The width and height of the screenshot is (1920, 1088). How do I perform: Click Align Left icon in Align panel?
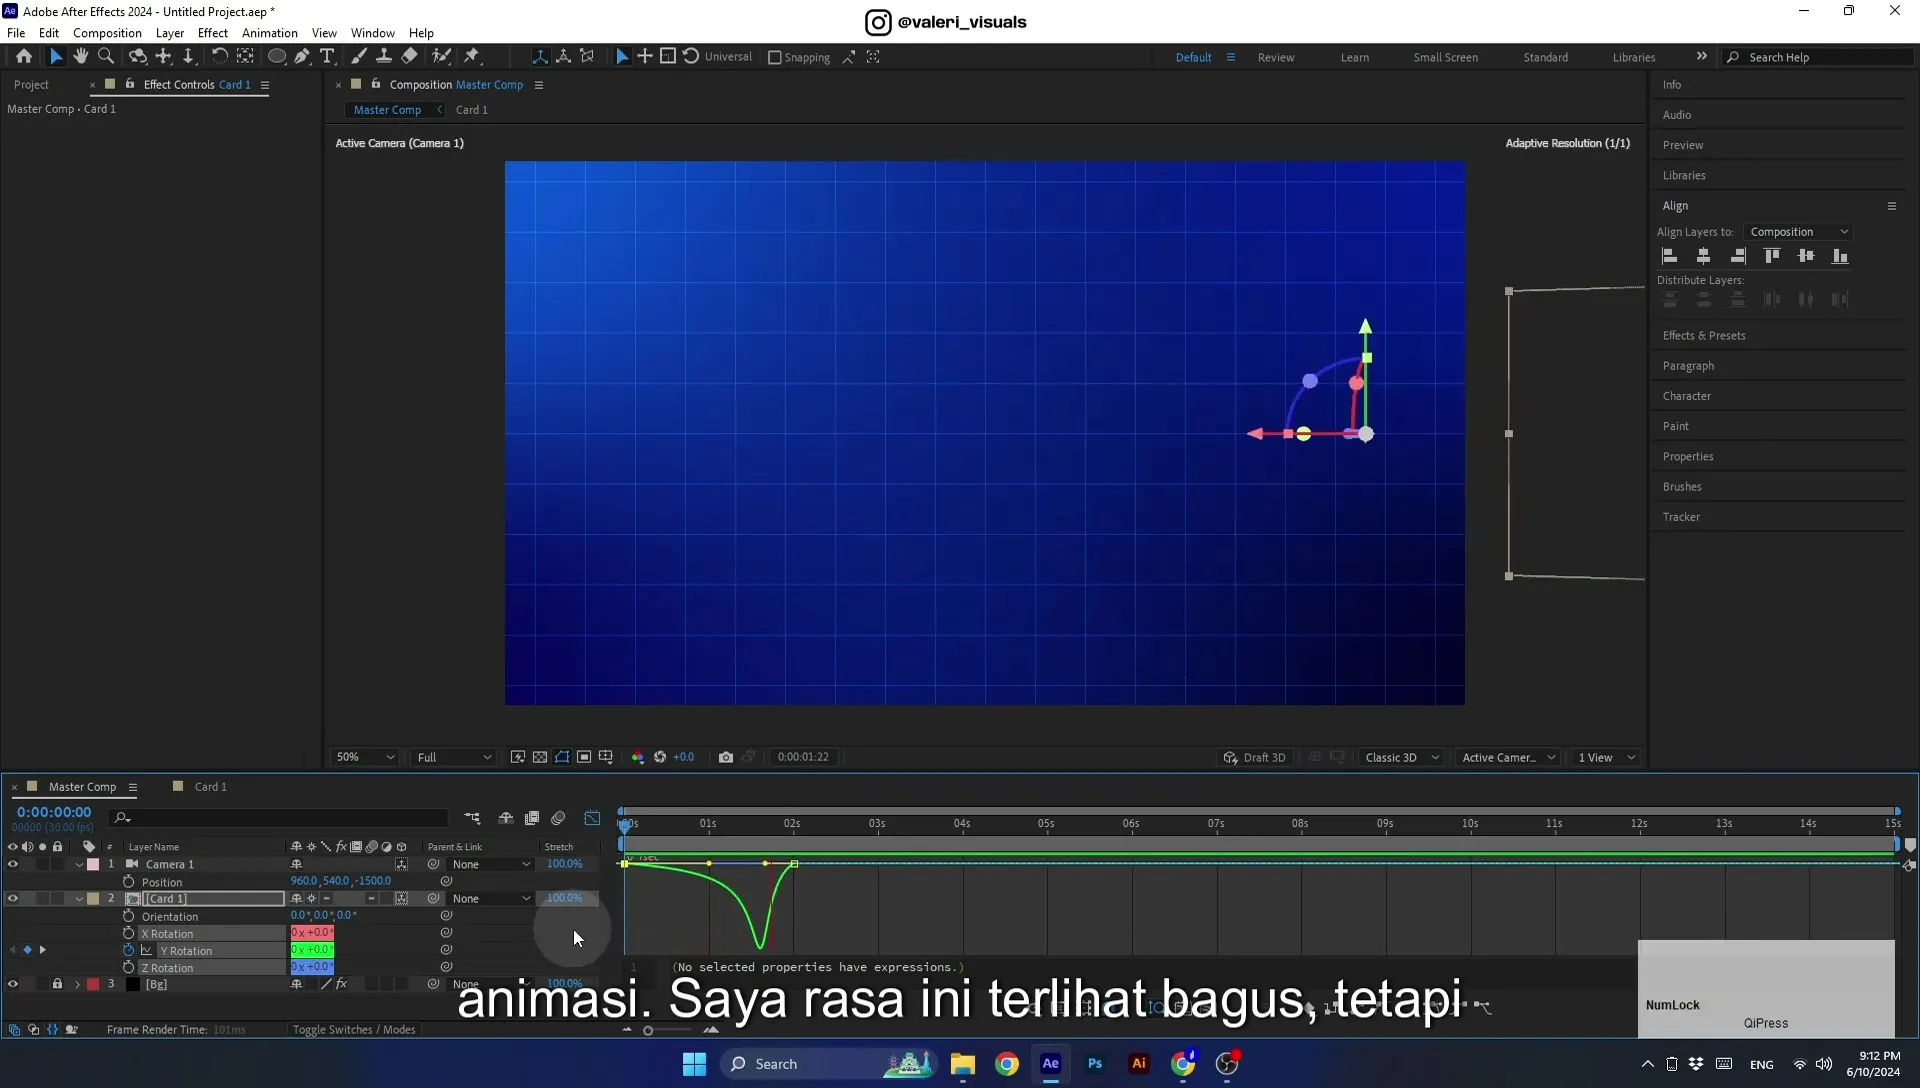tap(1669, 256)
